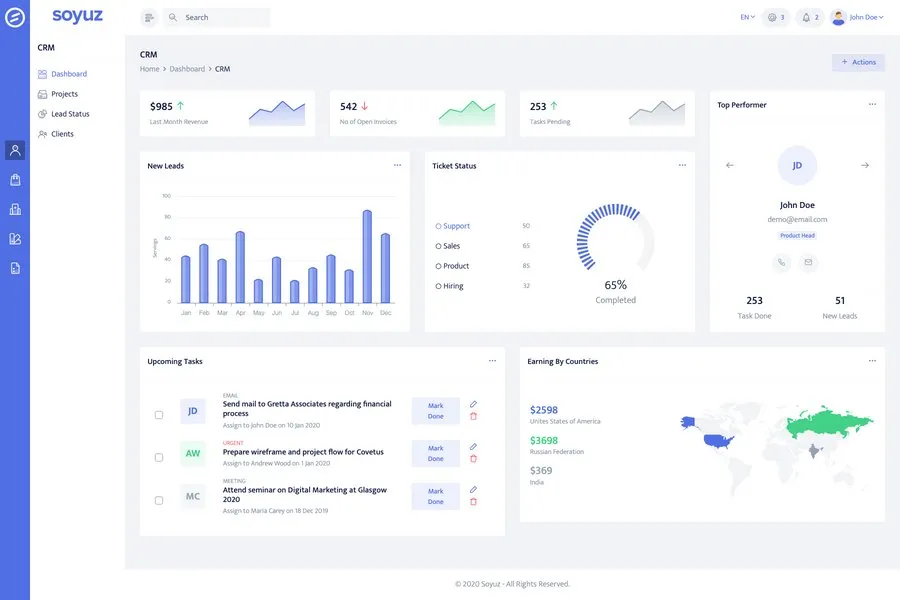
Task: Open Projects in the CRM sidebar
Action: click(x=64, y=94)
